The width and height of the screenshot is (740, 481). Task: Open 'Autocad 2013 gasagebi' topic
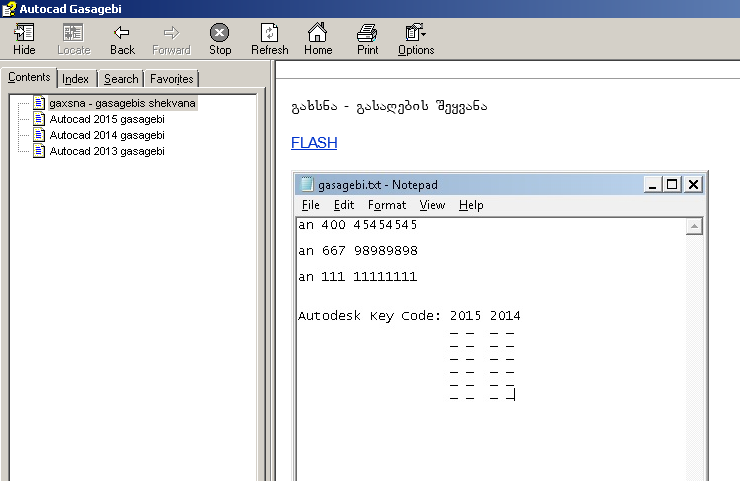(x=107, y=151)
